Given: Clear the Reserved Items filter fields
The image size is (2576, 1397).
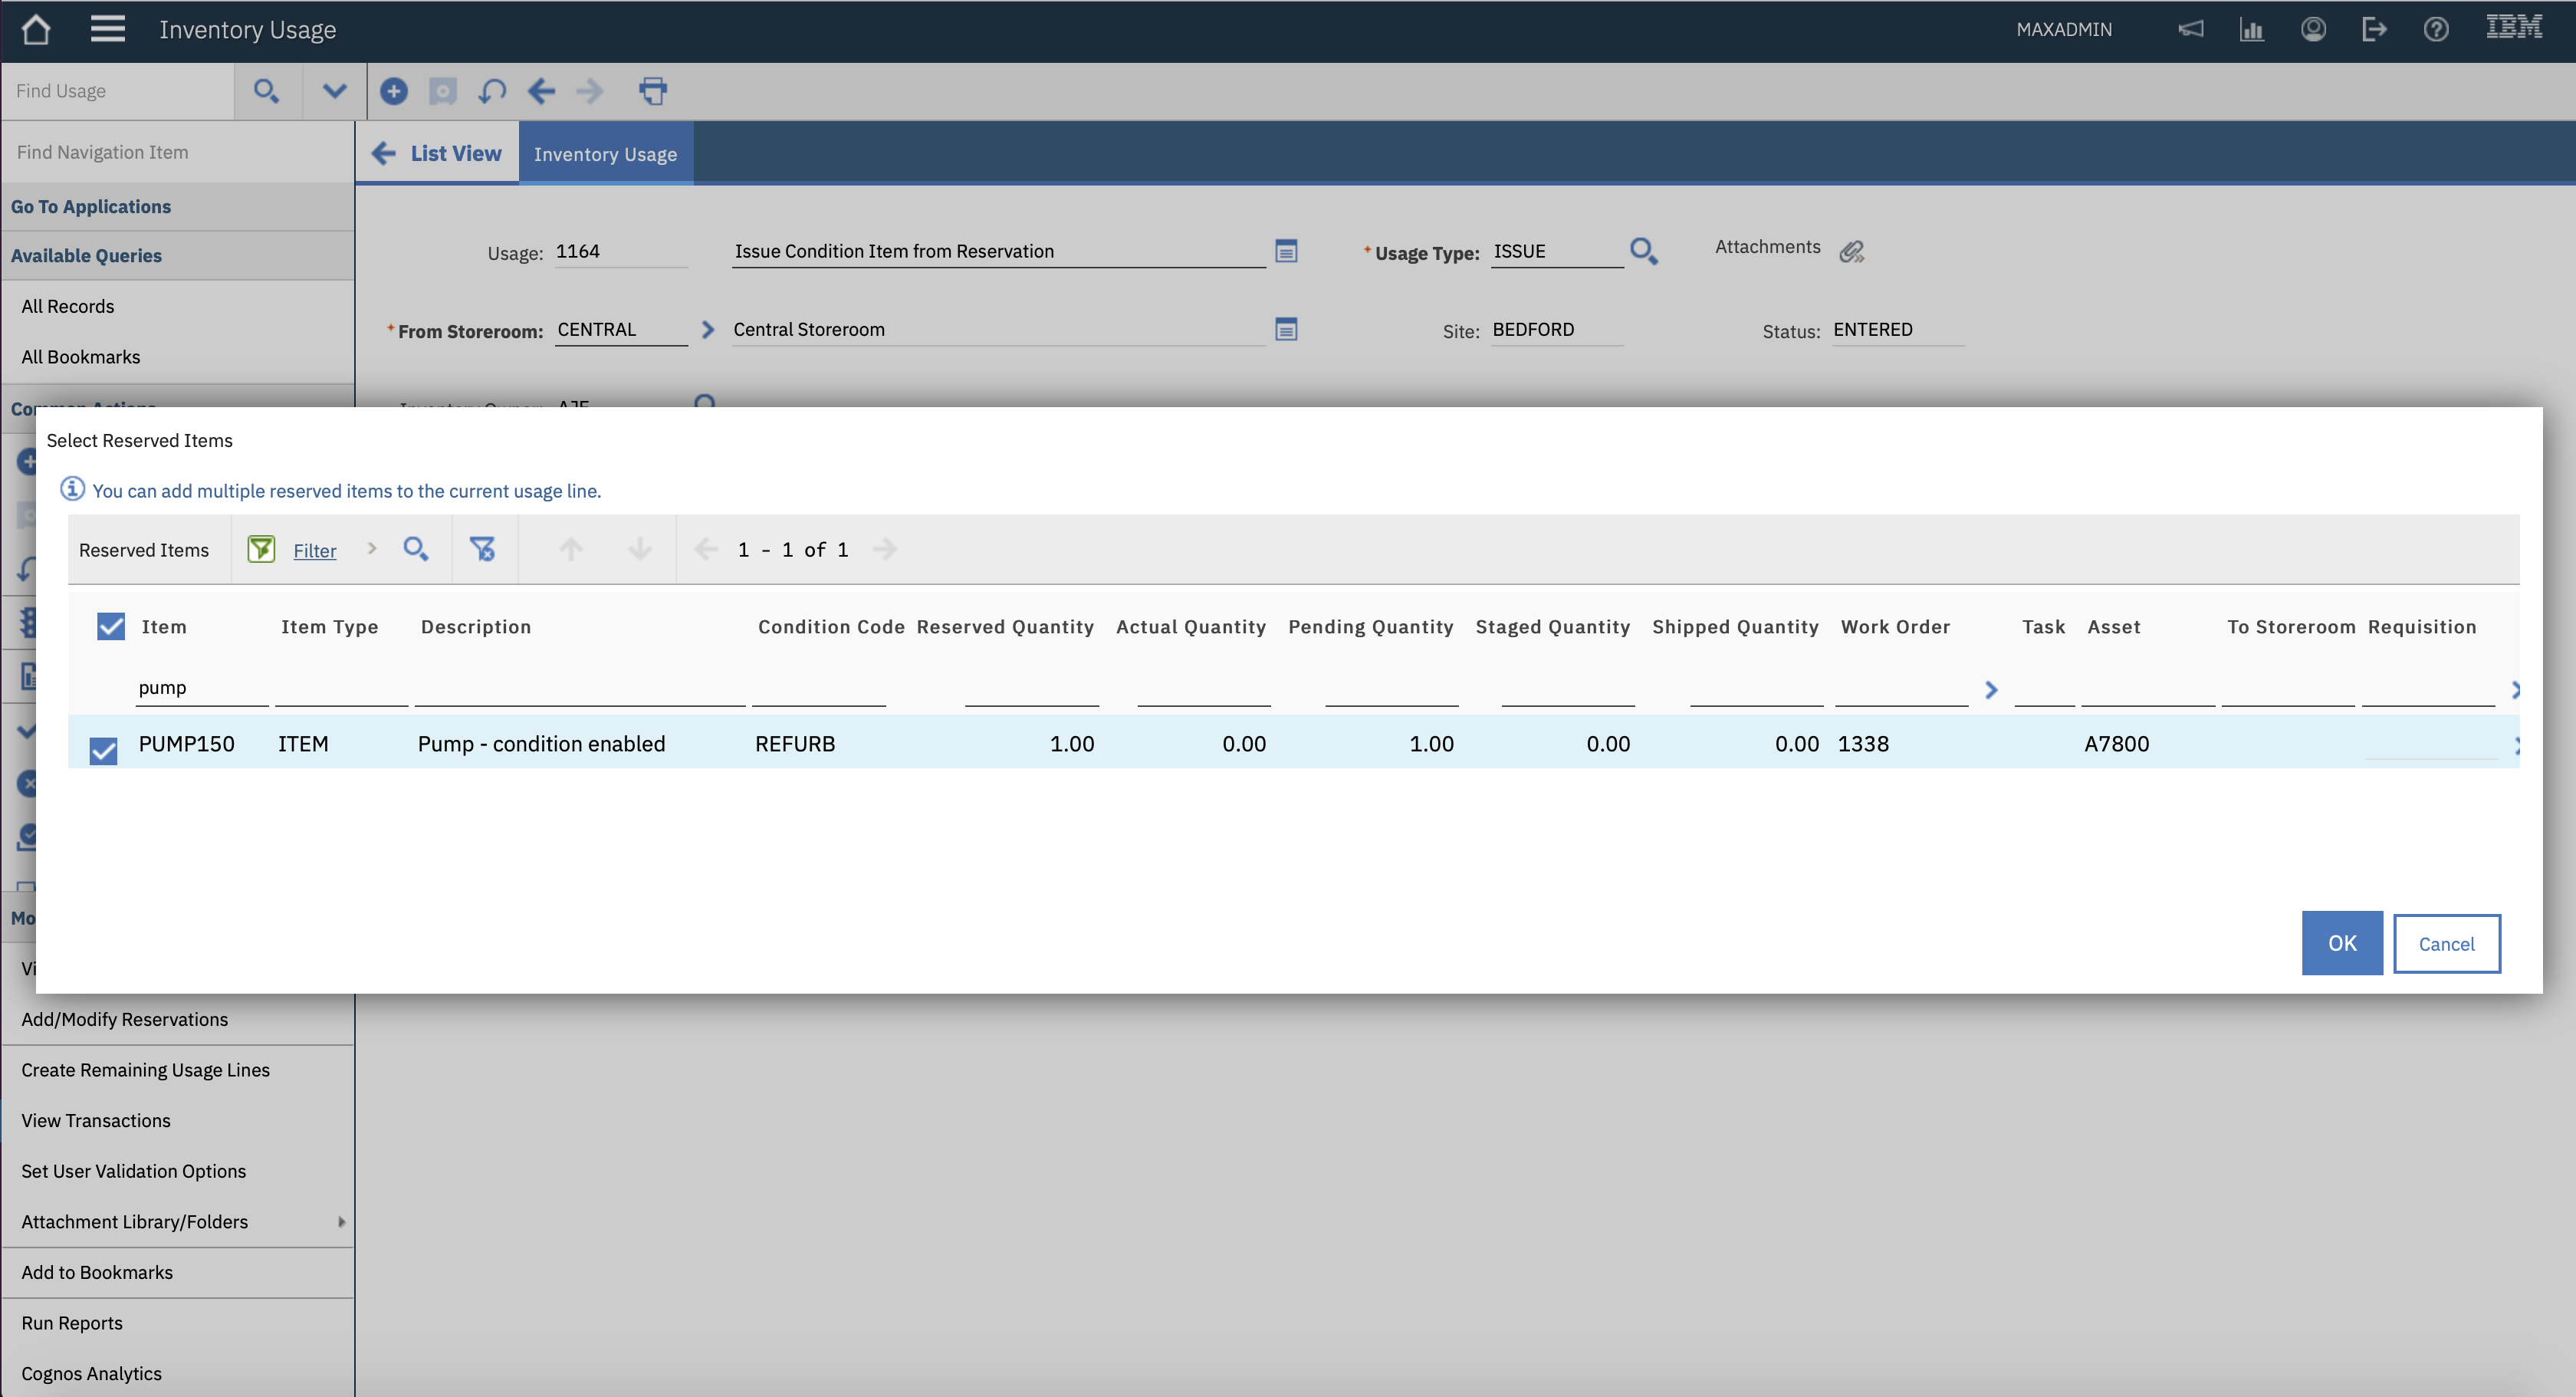Looking at the screenshot, I should coord(484,549).
